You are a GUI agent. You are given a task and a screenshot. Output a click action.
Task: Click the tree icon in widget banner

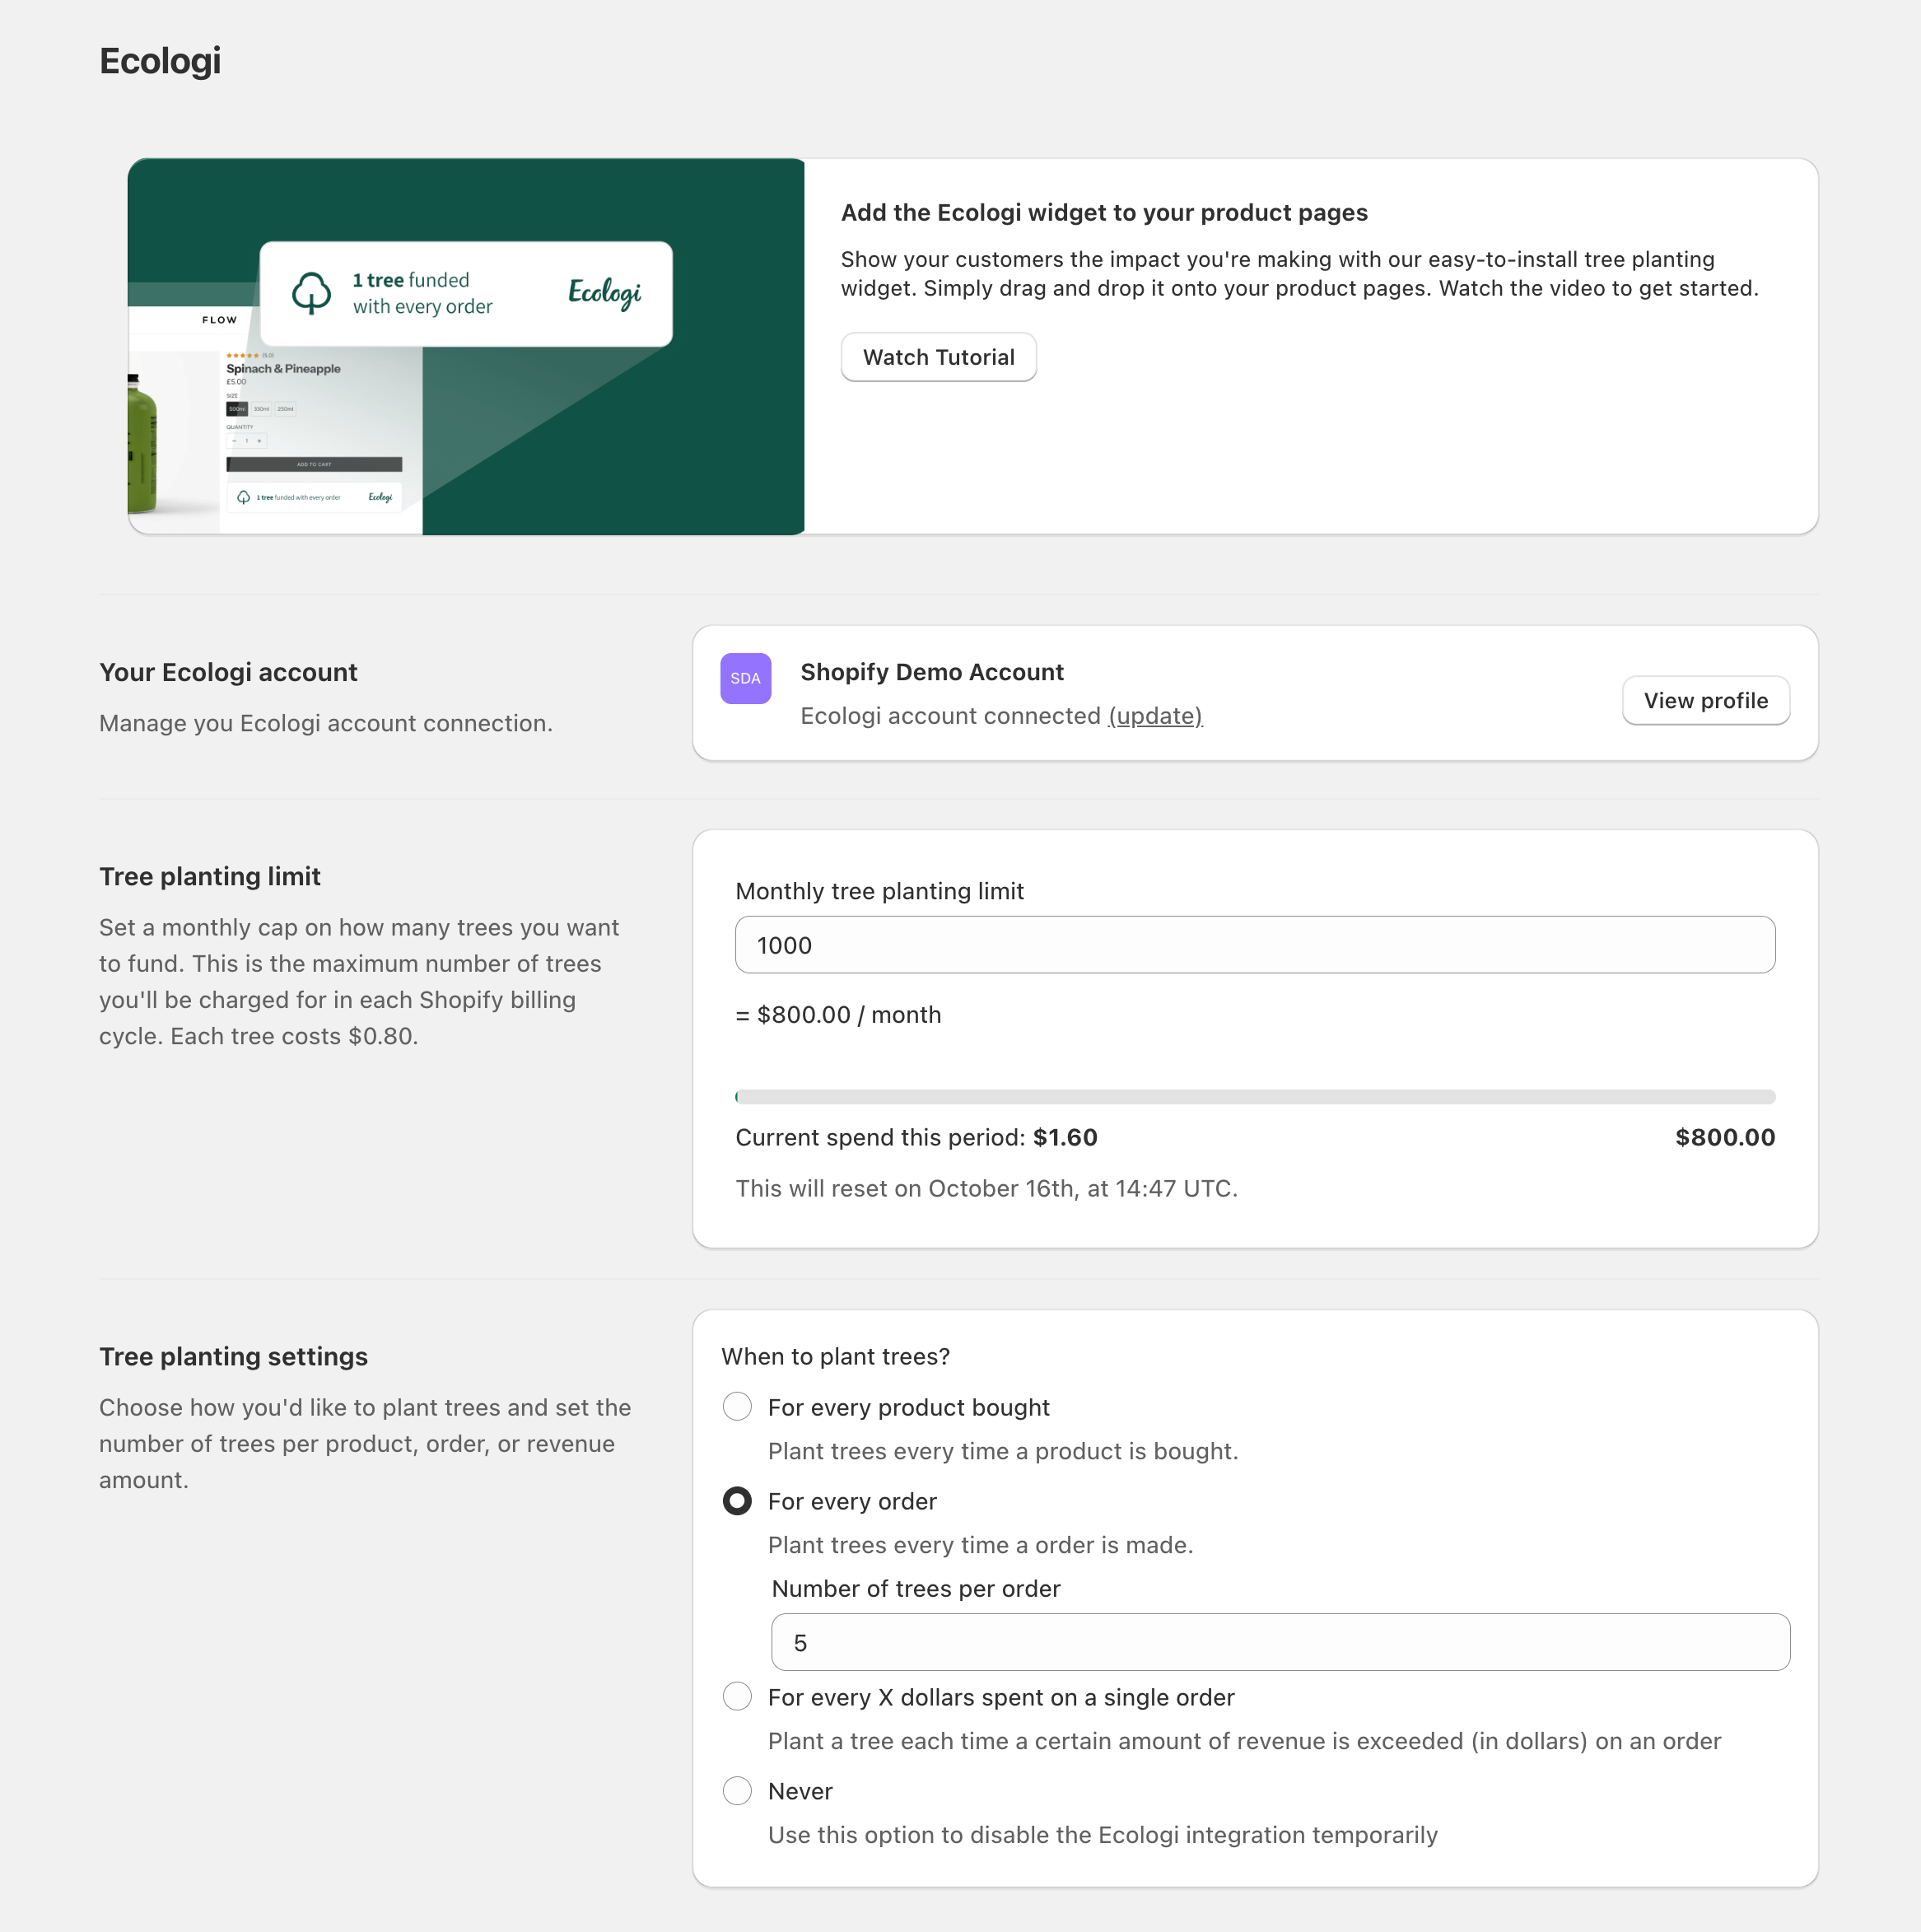[311, 293]
